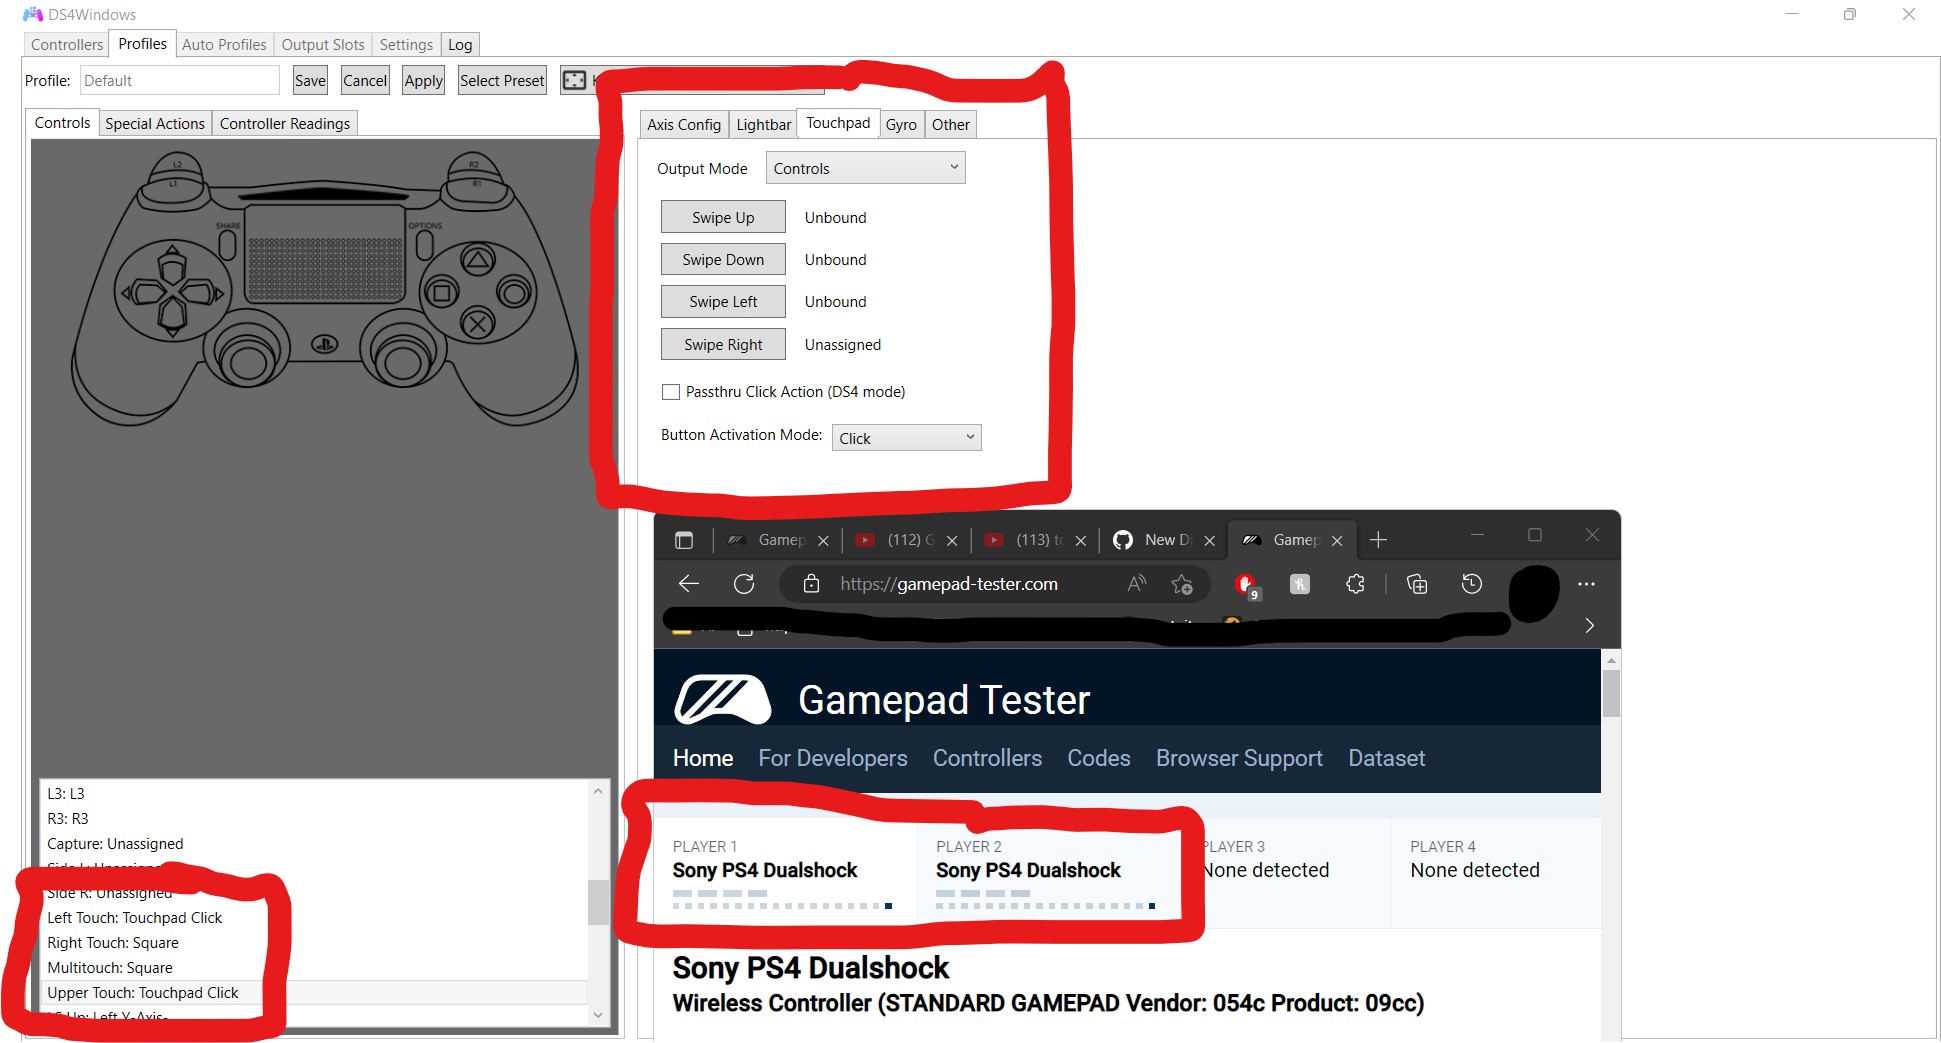1941x1043 pixels.
Task: Switch to the Lightbar tab
Action: pos(763,125)
